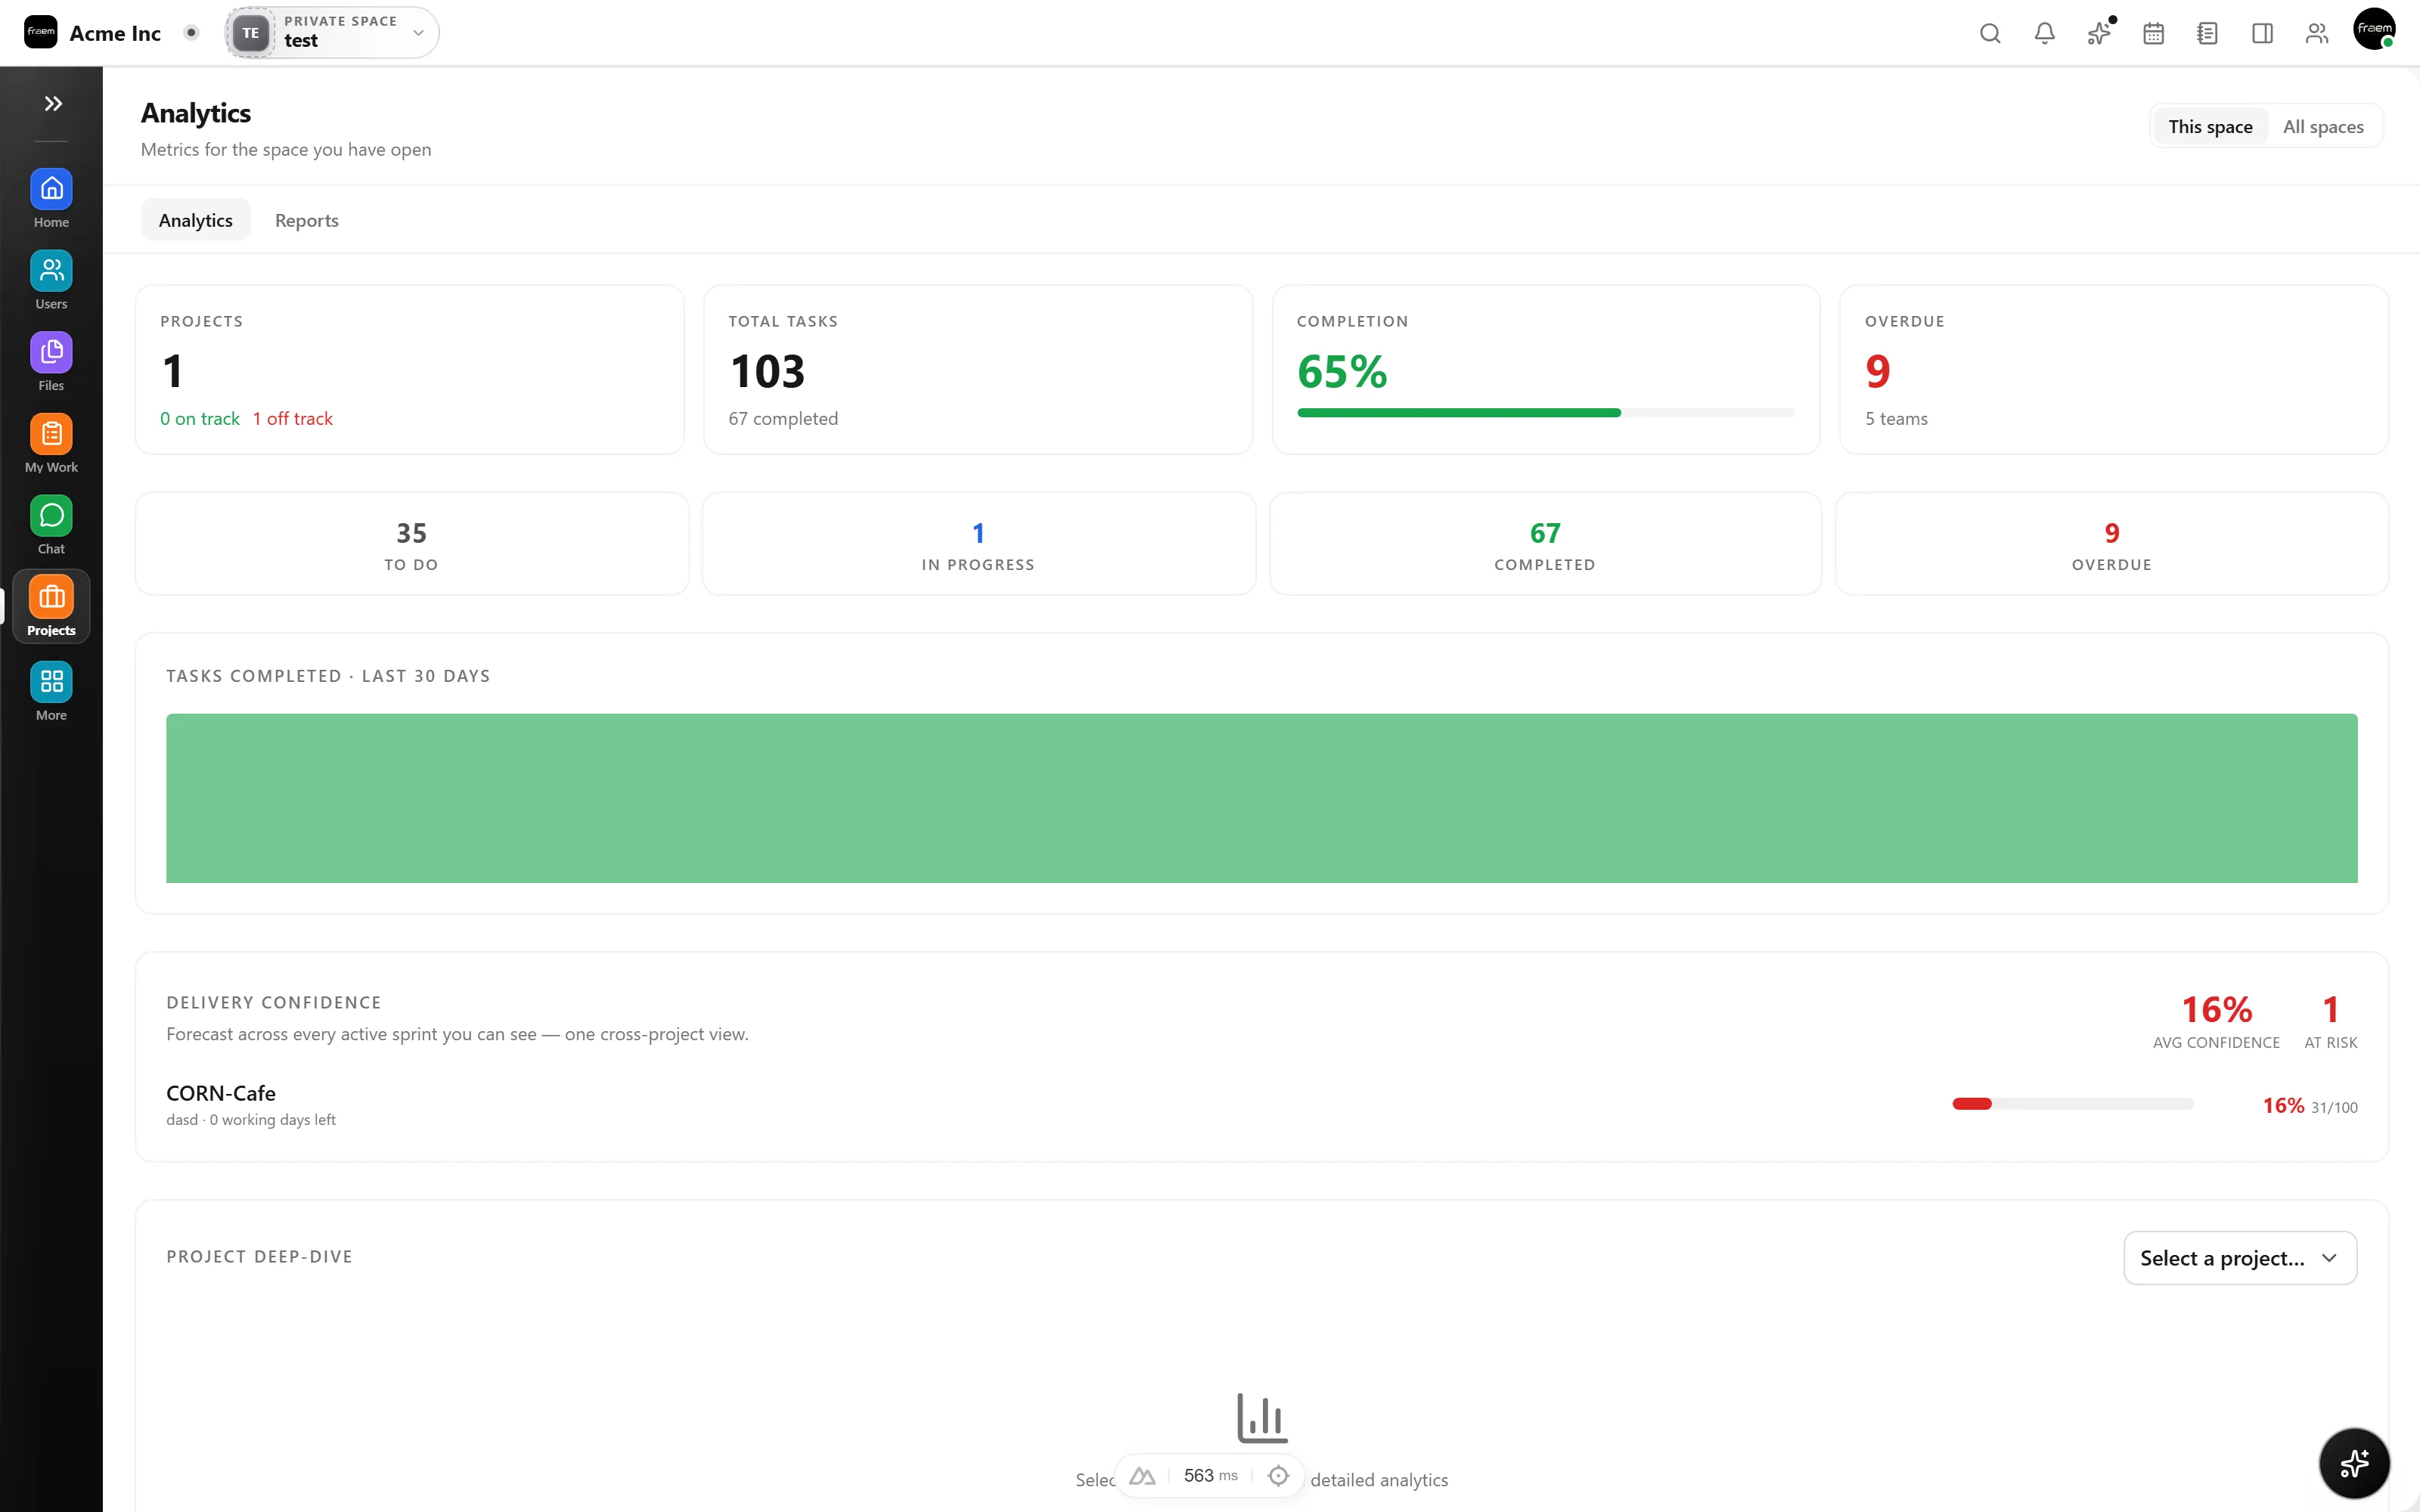
Task: Open the AI sparkle icon in header
Action: click(2099, 33)
